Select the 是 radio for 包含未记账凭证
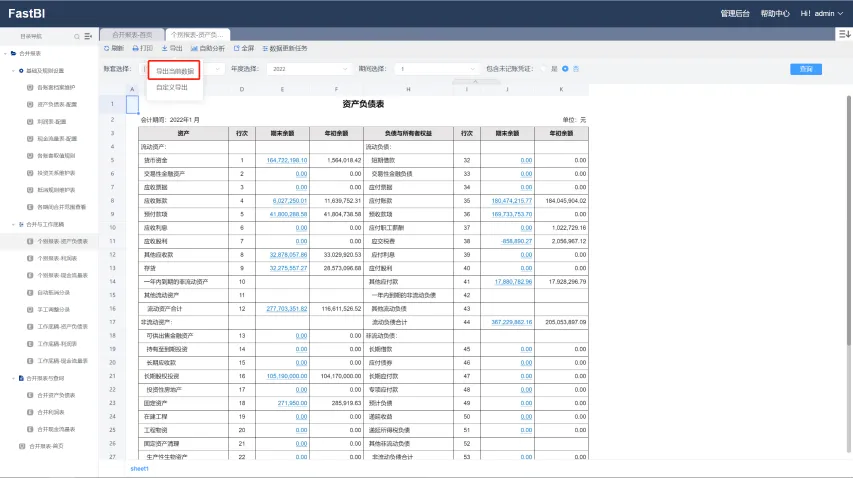The image size is (853, 478). point(543,69)
